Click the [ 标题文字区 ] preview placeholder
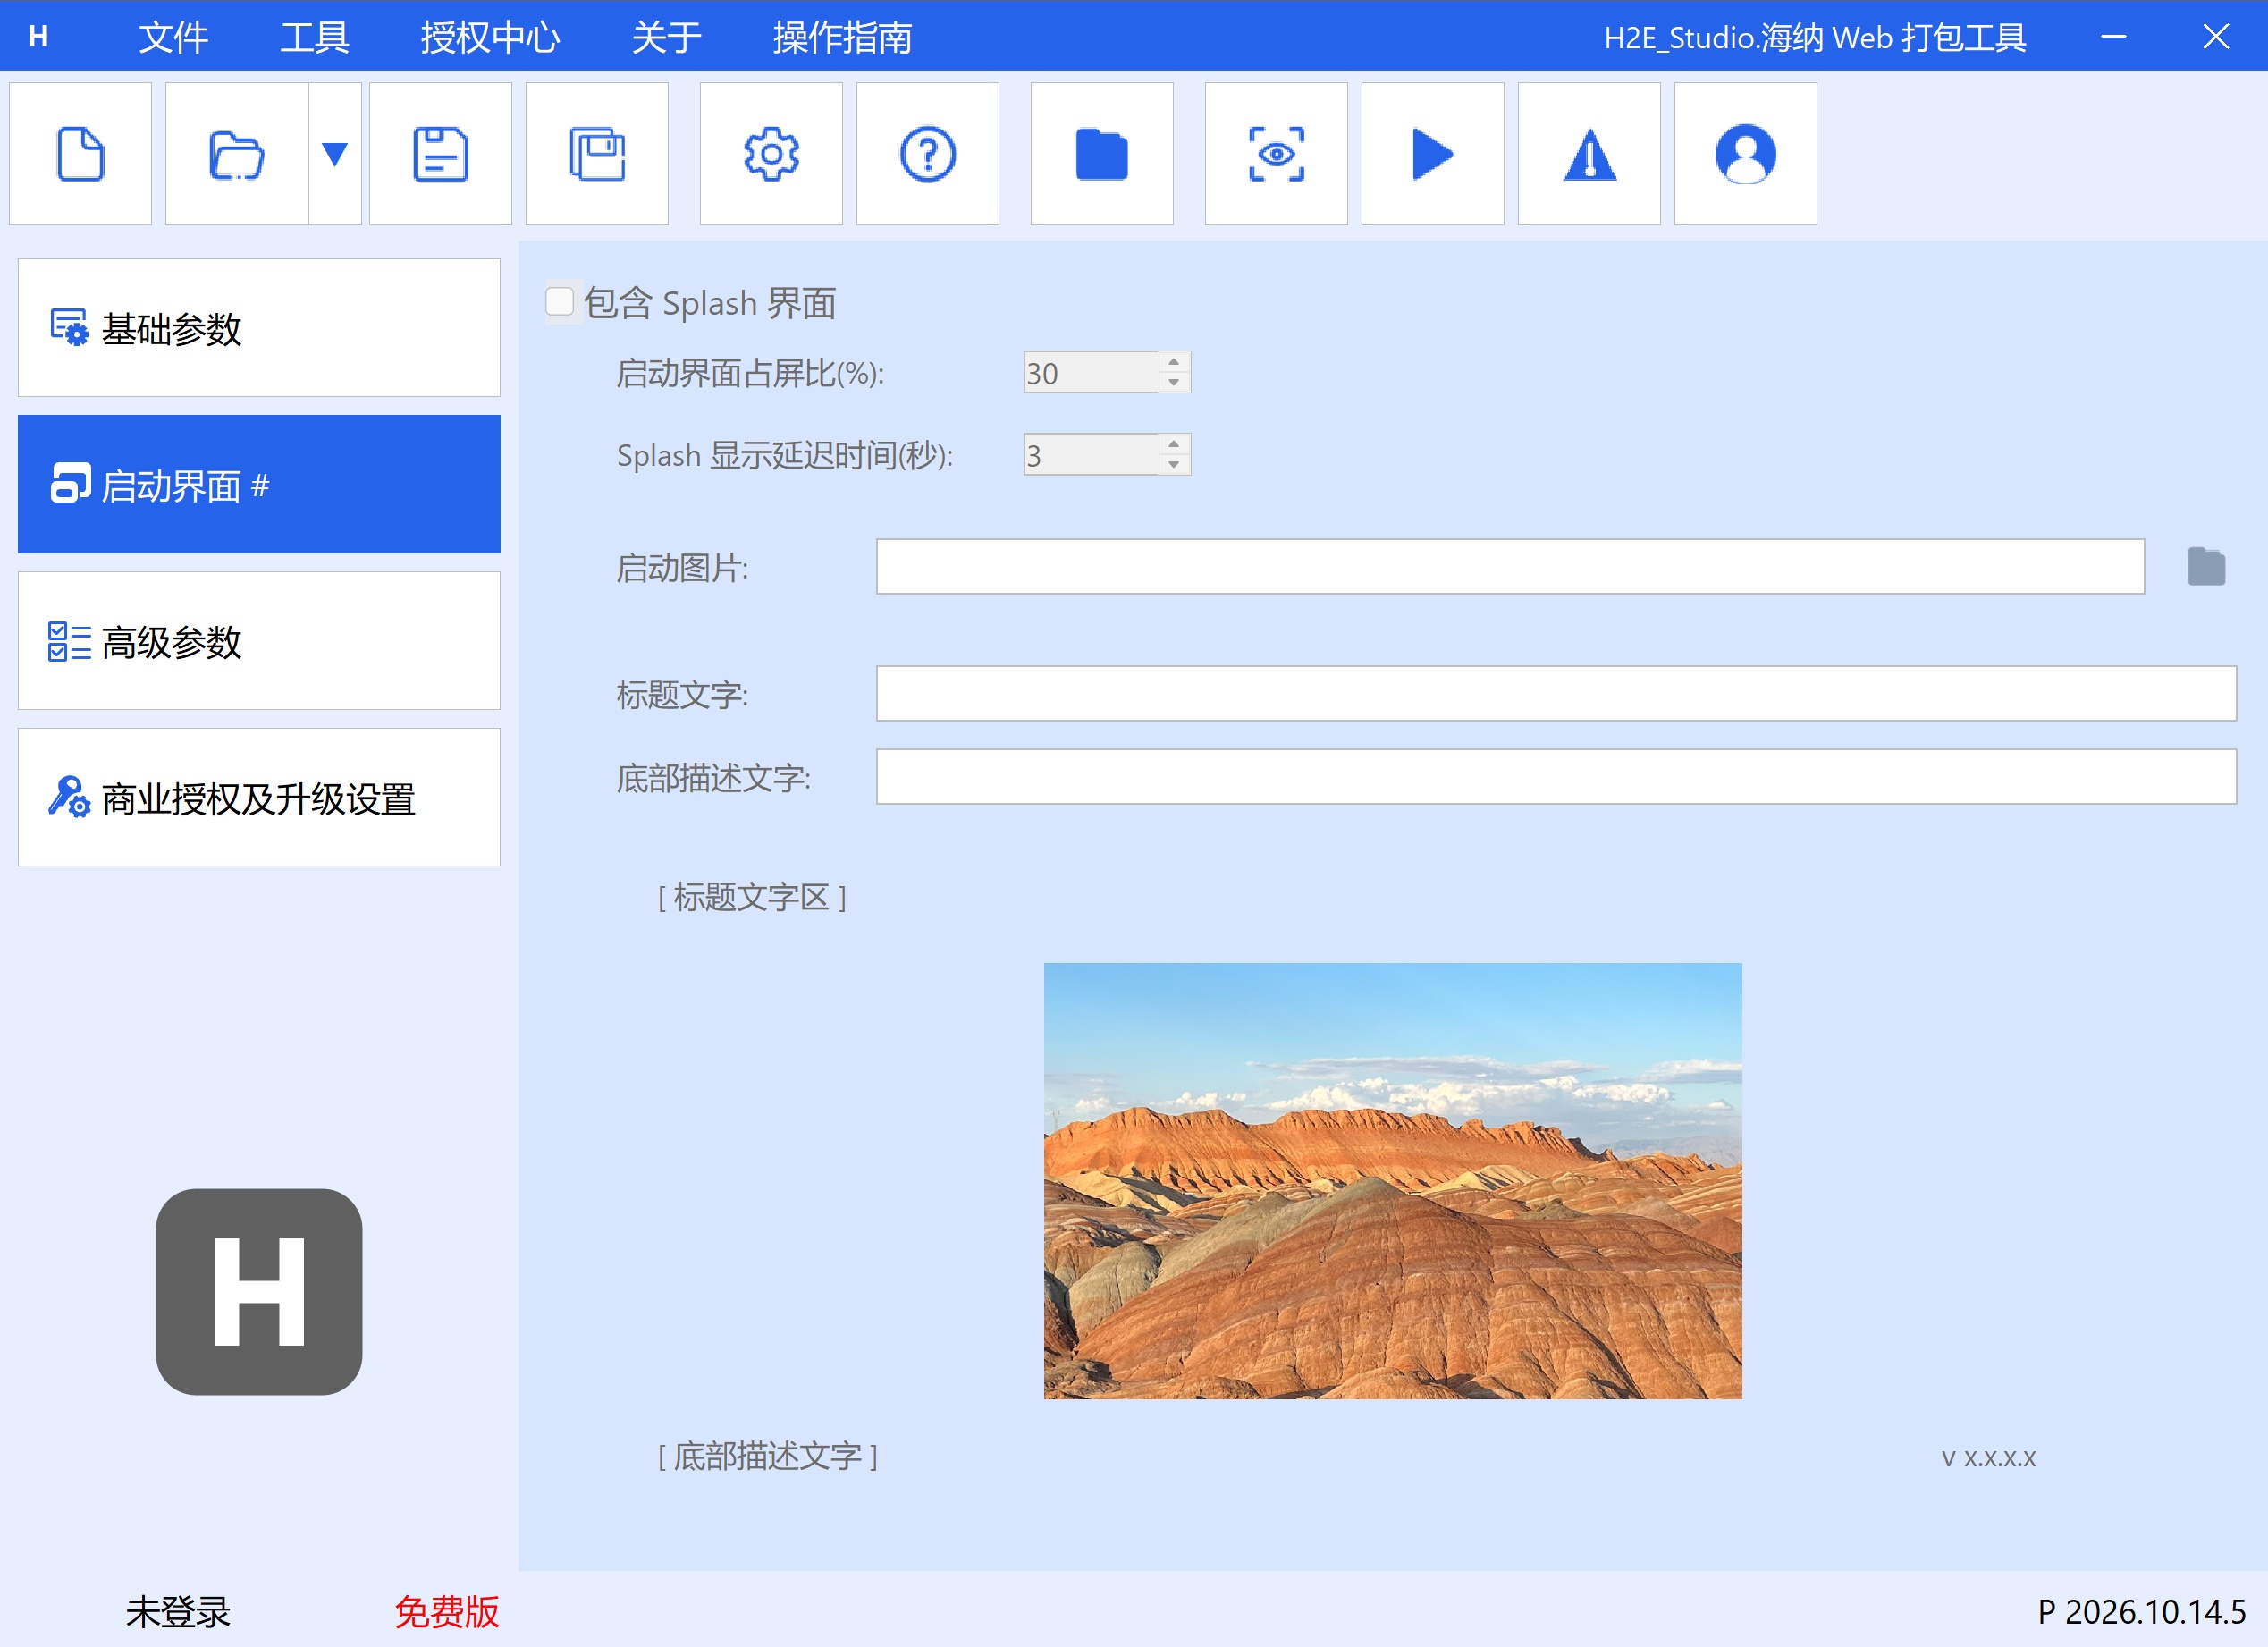The height and width of the screenshot is (1647, 2268). (752, 897)
